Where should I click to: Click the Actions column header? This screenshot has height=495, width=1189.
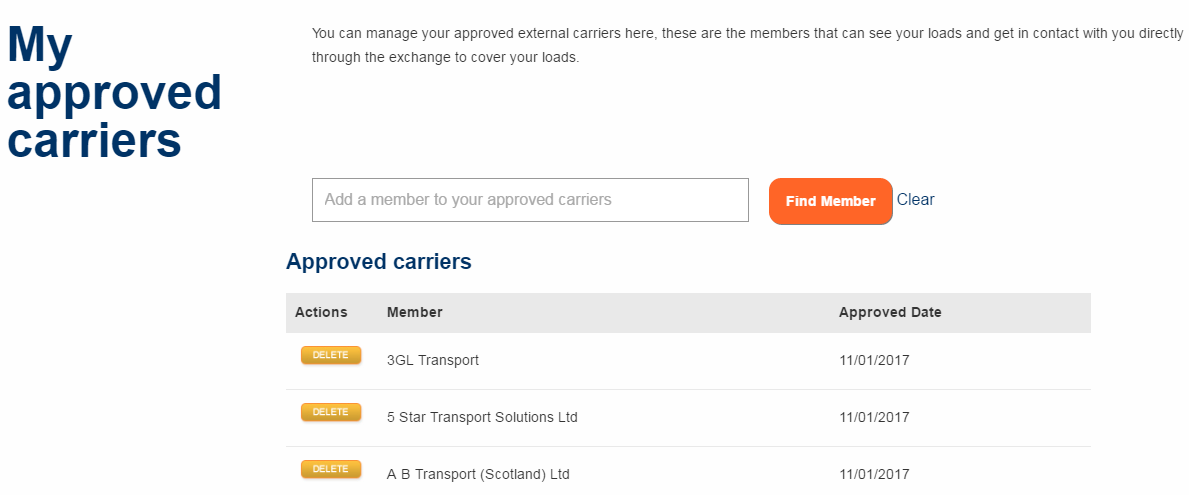321,312
